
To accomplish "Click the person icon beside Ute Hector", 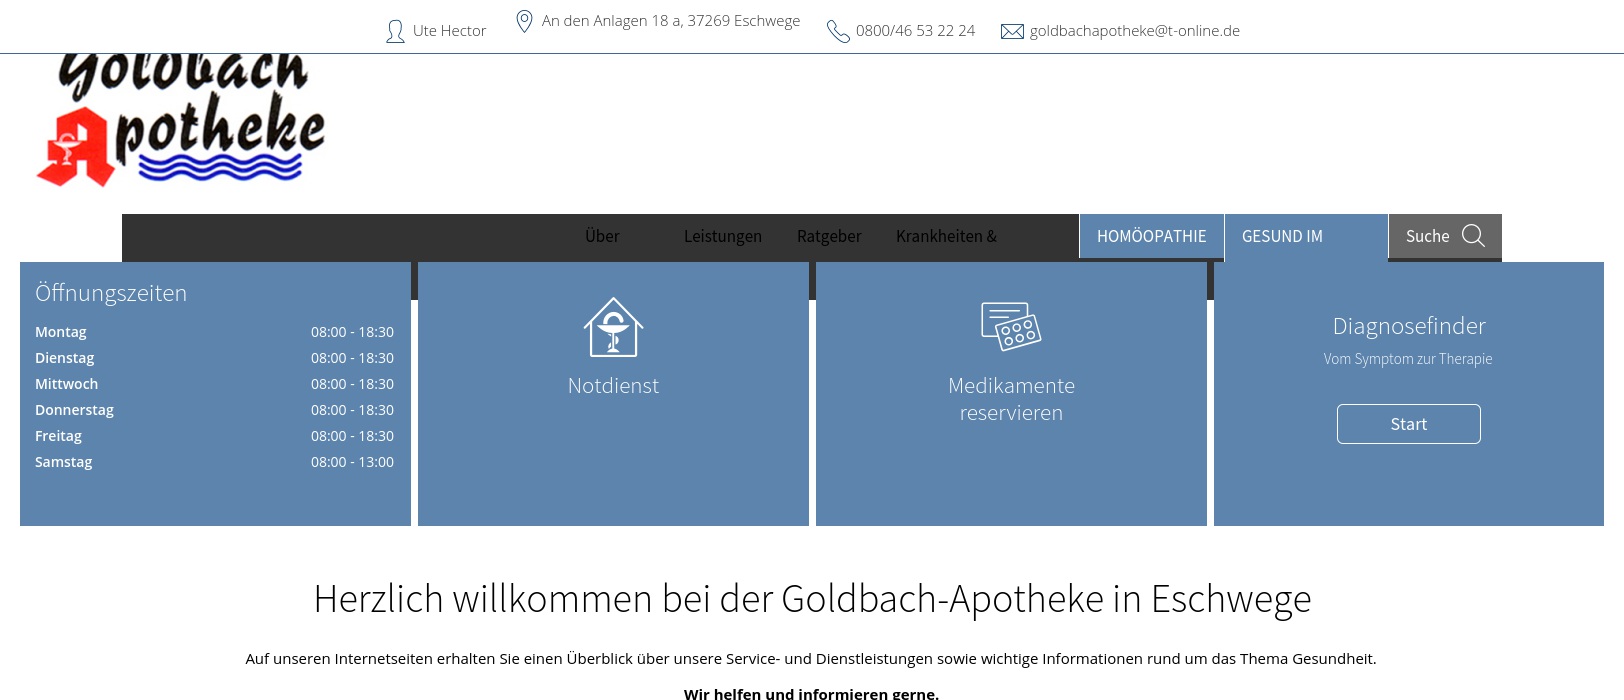I will point(395,32).
